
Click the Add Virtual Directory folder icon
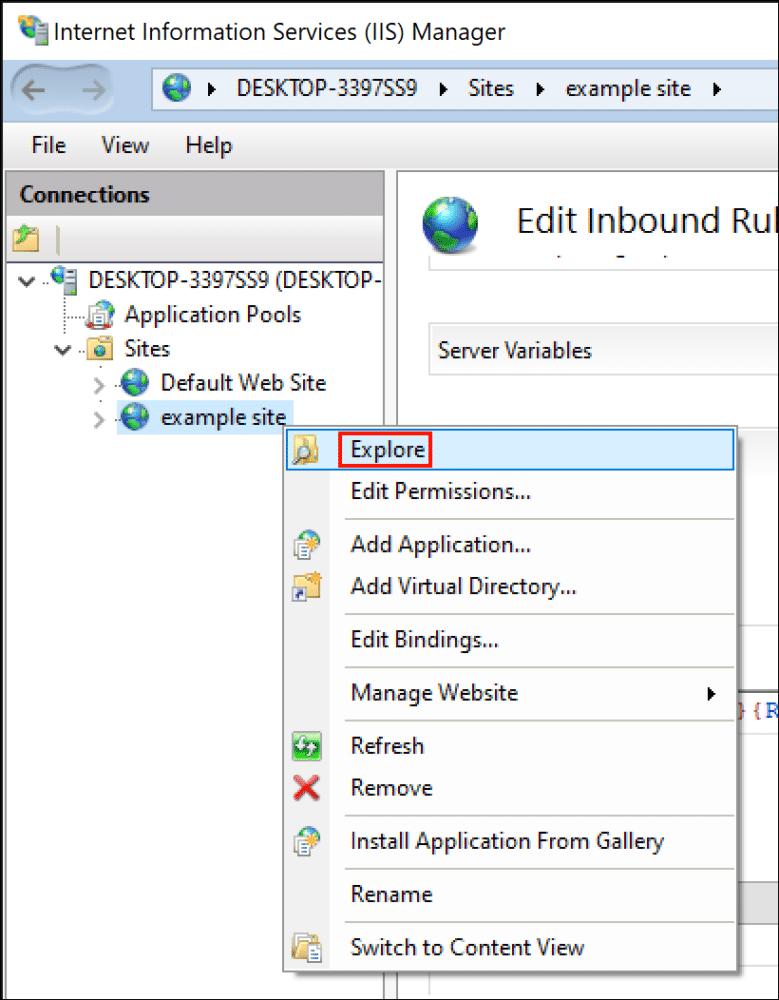click(x=309, y=586)
